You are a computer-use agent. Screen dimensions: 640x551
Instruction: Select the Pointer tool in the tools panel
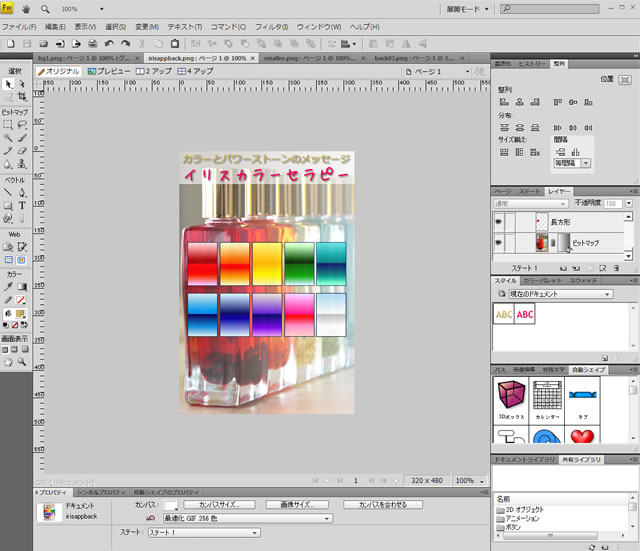8,85
